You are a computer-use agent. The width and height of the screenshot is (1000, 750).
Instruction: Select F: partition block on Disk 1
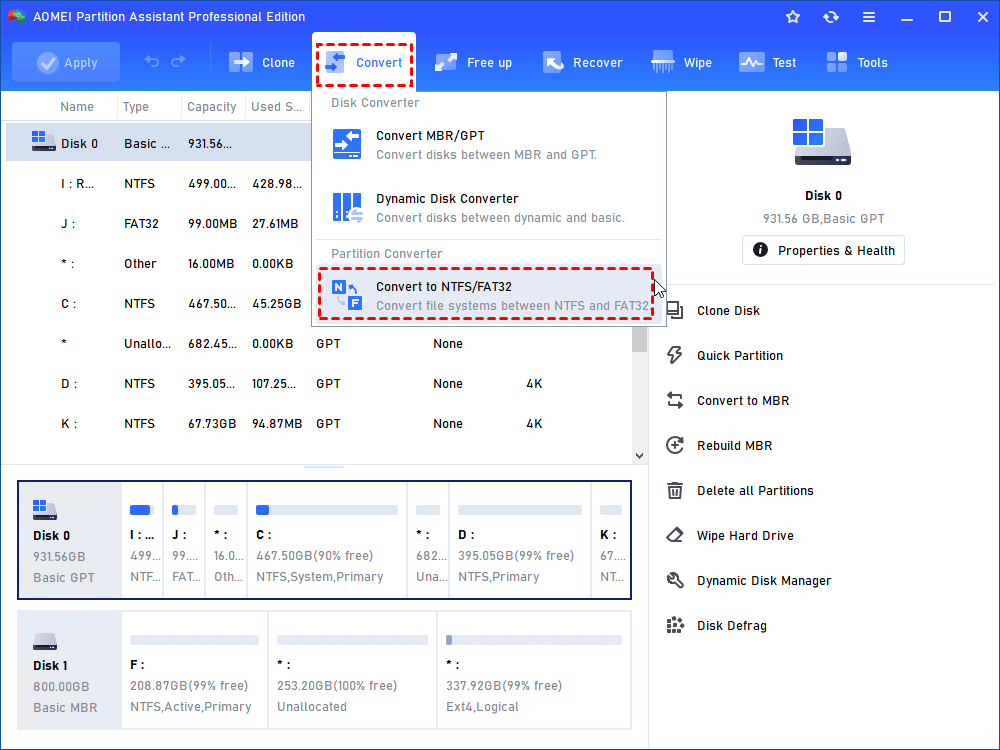pos(194,670)
